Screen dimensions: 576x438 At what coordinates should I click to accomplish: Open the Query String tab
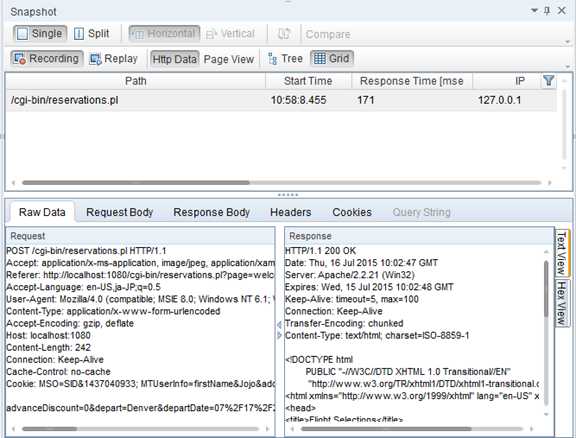pyautogui.click(x=421, y=212)
